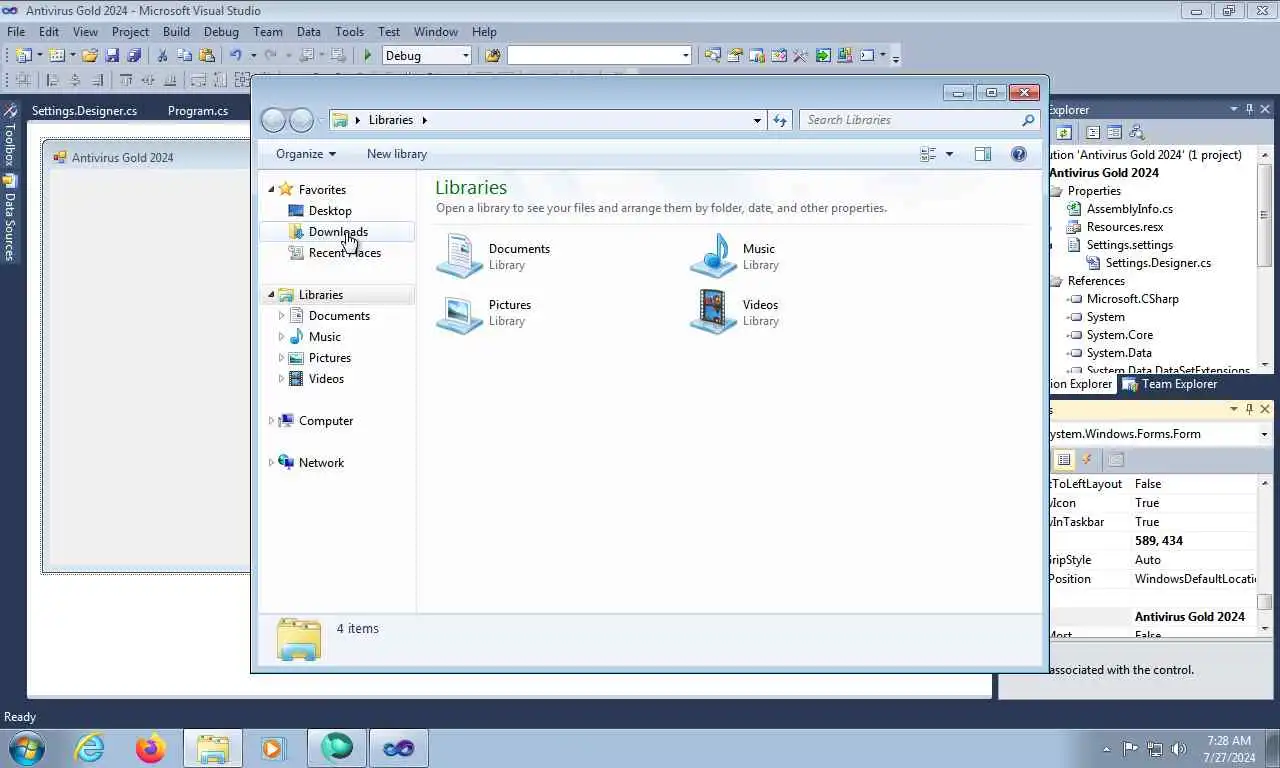Screen dimensions: 1280x768
Task: Open the Visual Studio File menu
Action: point(16,32)
